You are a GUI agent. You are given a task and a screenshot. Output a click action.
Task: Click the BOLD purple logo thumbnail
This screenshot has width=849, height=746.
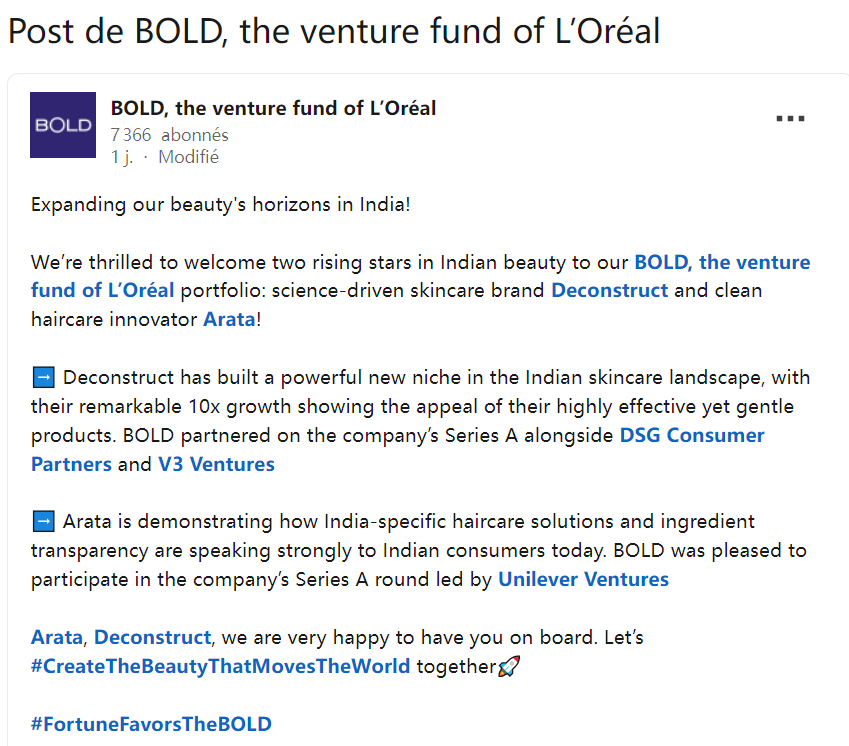point(63,125)
